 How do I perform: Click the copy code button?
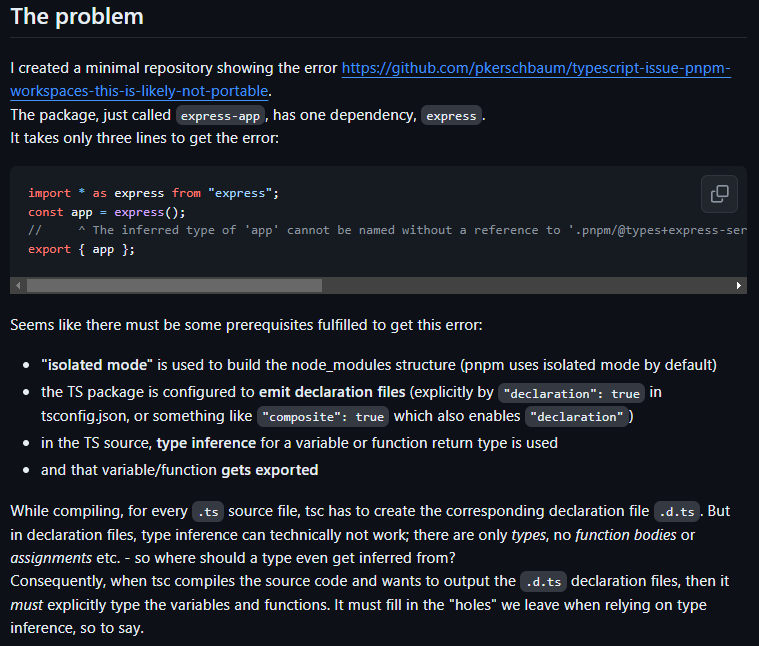719,194
